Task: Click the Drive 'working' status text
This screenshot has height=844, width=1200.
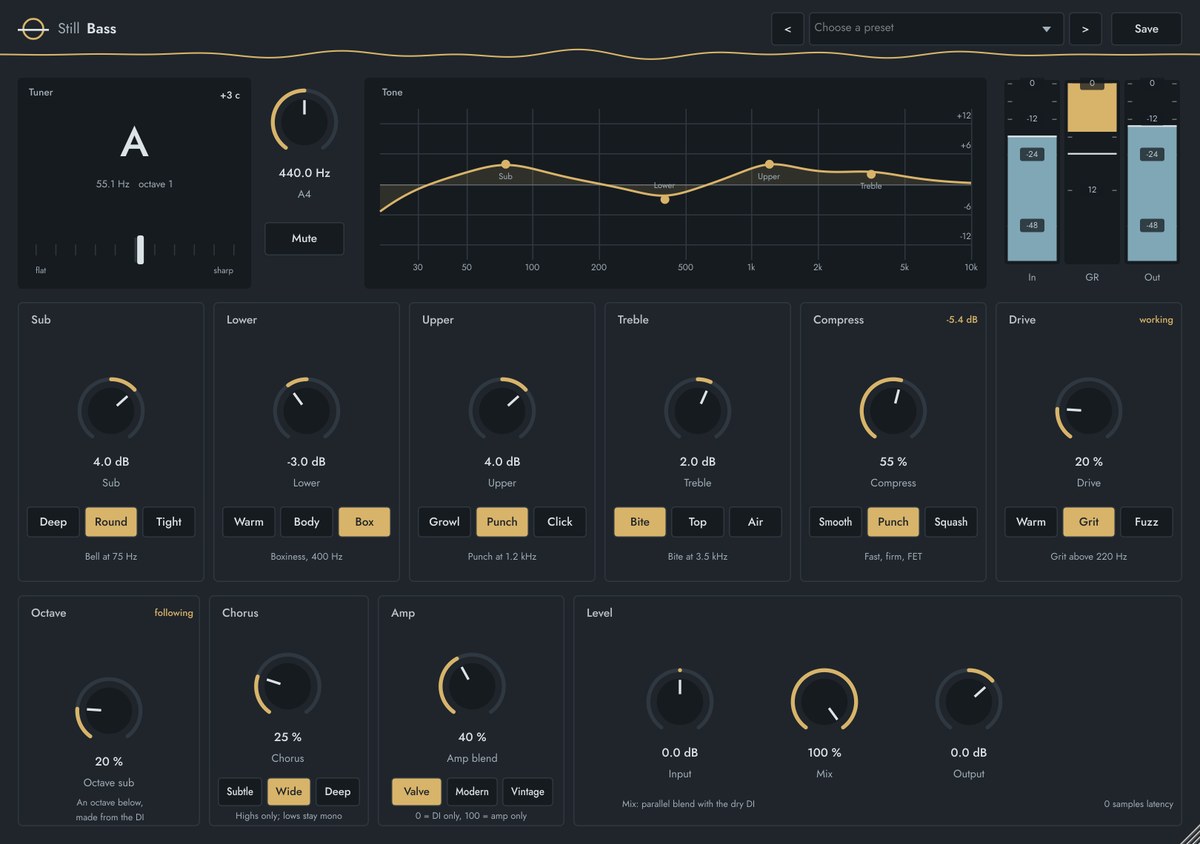Action: (1156, 320)
